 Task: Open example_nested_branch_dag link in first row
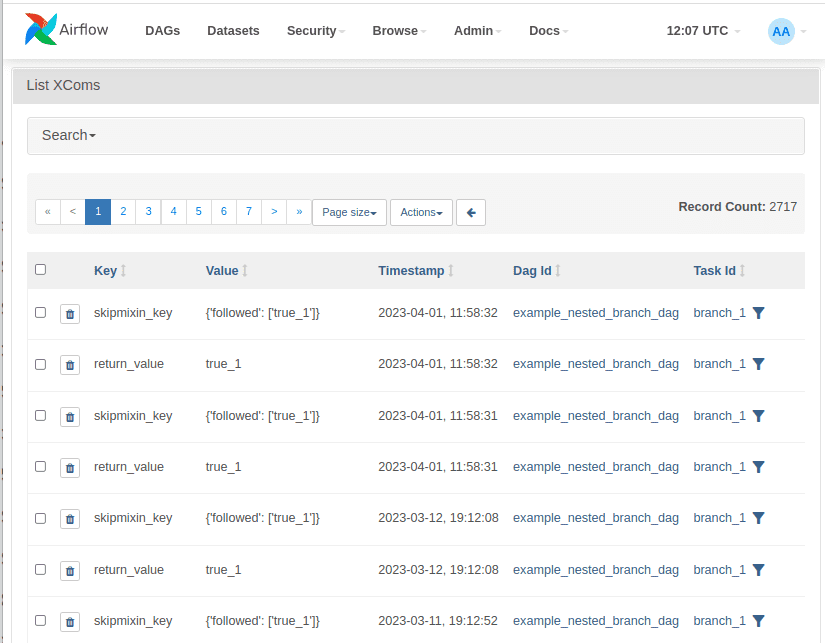[596, 313]
